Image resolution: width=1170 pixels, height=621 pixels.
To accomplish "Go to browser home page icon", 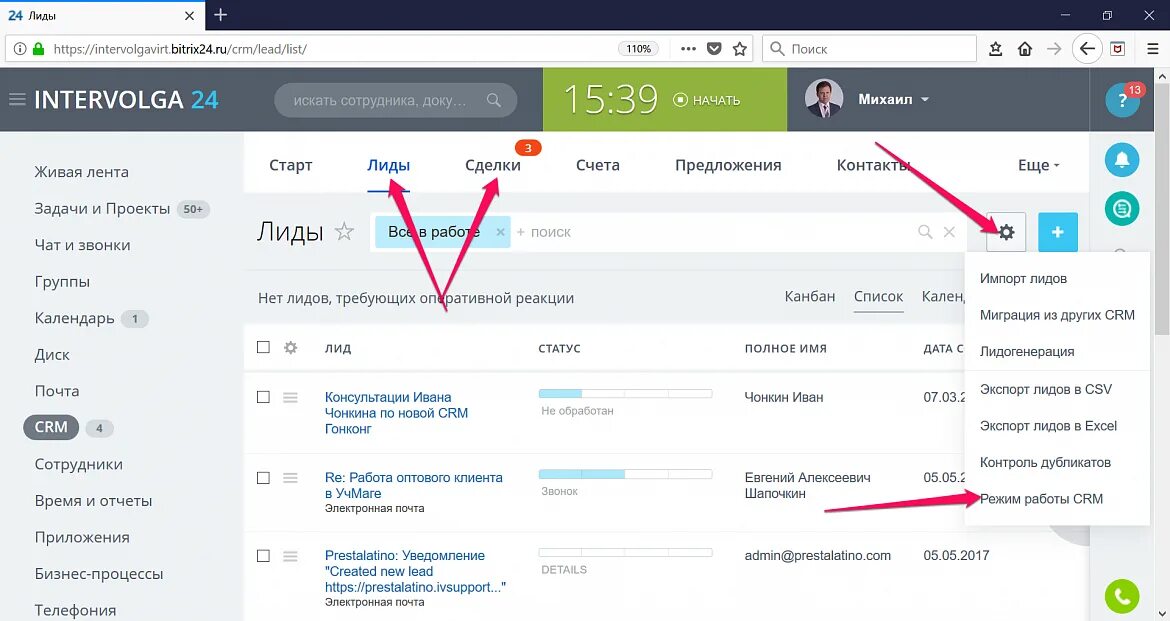I will 1024,49.
